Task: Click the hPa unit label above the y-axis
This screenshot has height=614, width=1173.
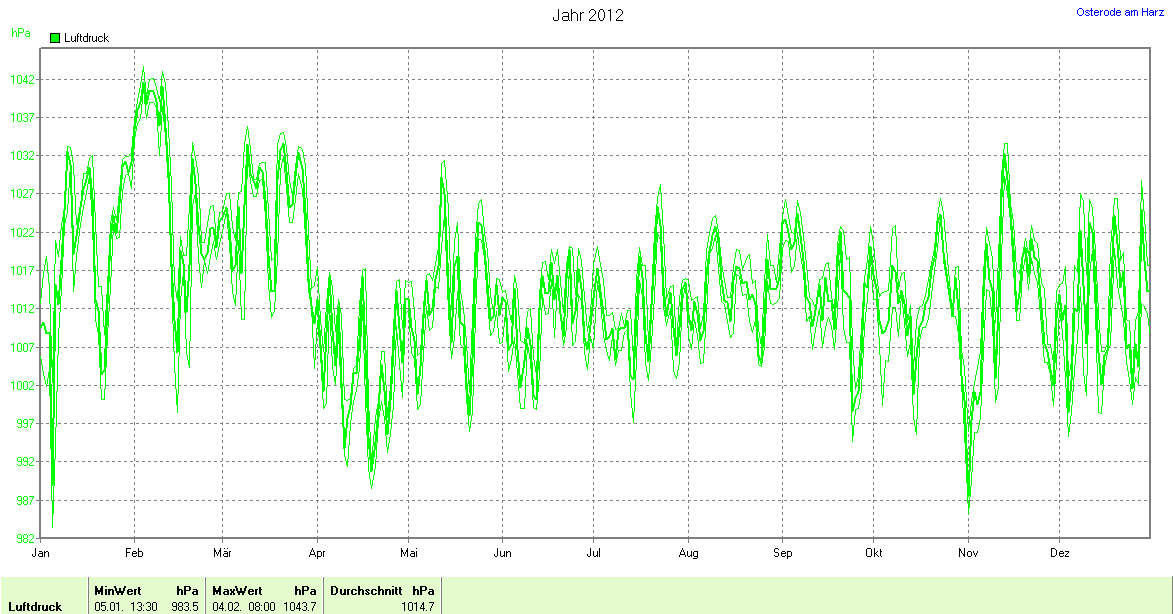Action: 20,33
